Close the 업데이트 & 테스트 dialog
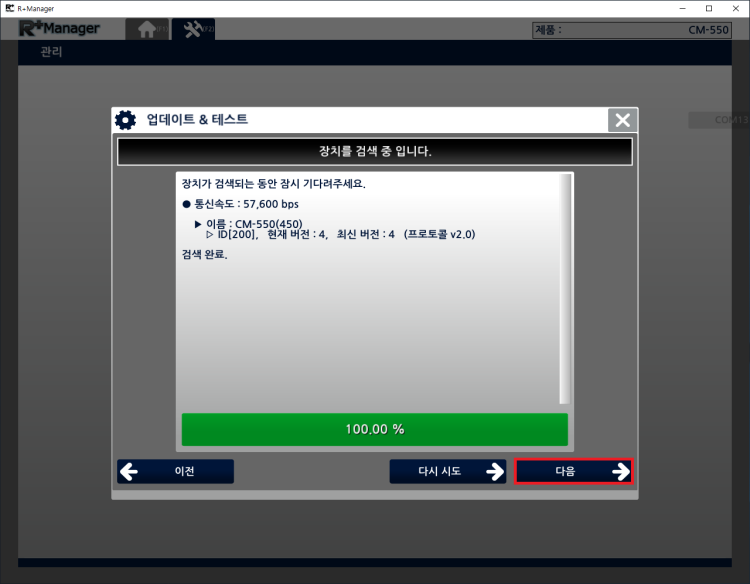Image resolution: width=750 pixels, height=584 pixels. tap(622, 120)
